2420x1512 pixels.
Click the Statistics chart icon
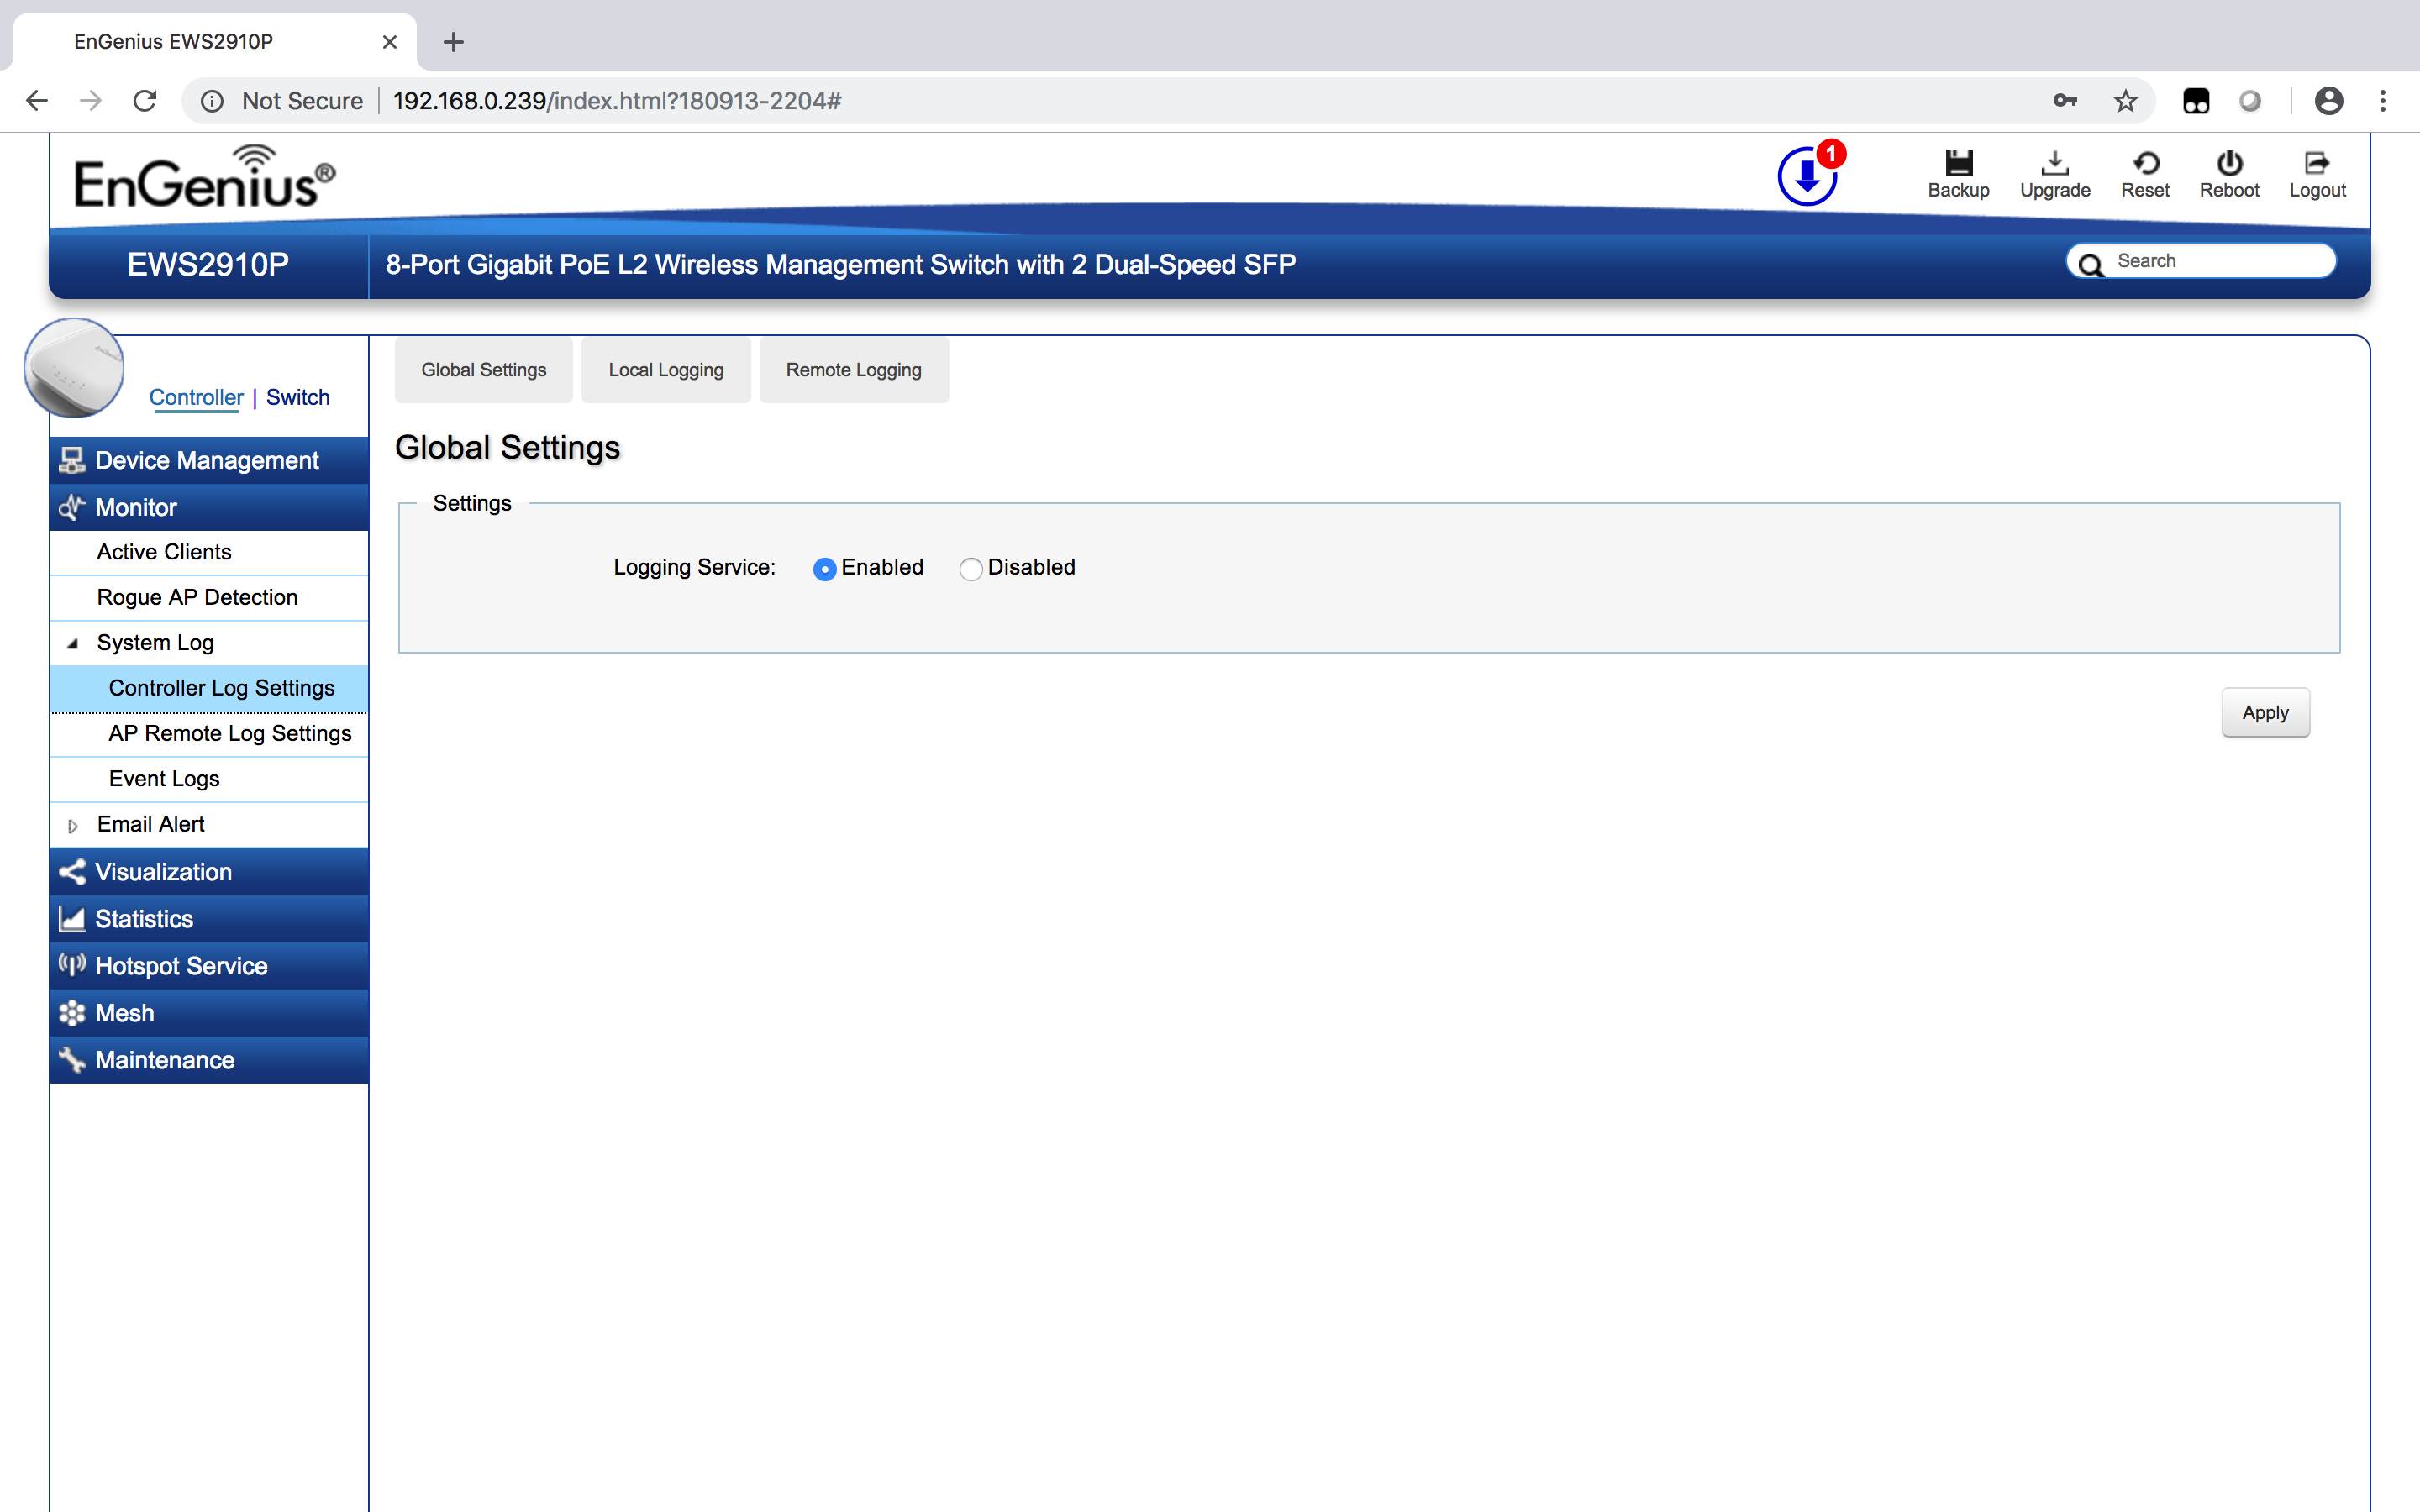tap(72, 919)
